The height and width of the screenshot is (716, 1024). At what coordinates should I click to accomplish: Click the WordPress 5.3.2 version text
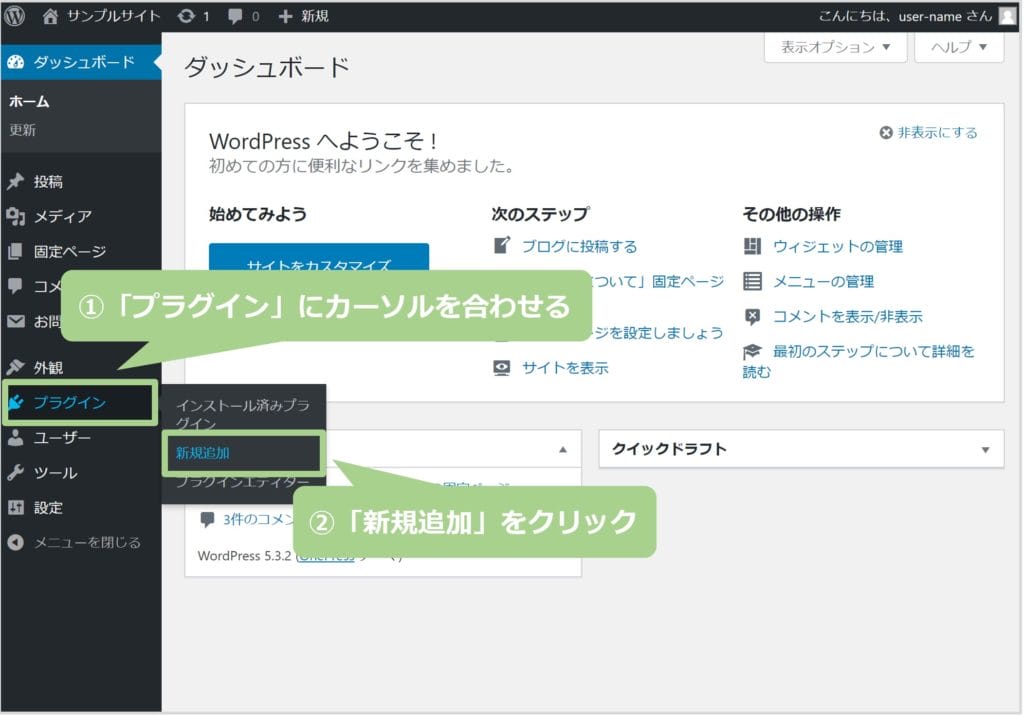(x=244, y=556)
